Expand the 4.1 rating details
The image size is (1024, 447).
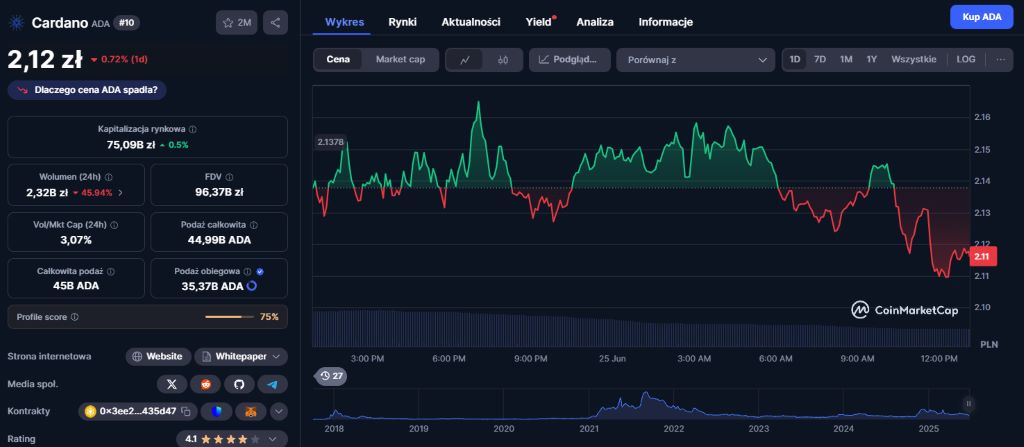pyautogui.click(x=231, y=439)
